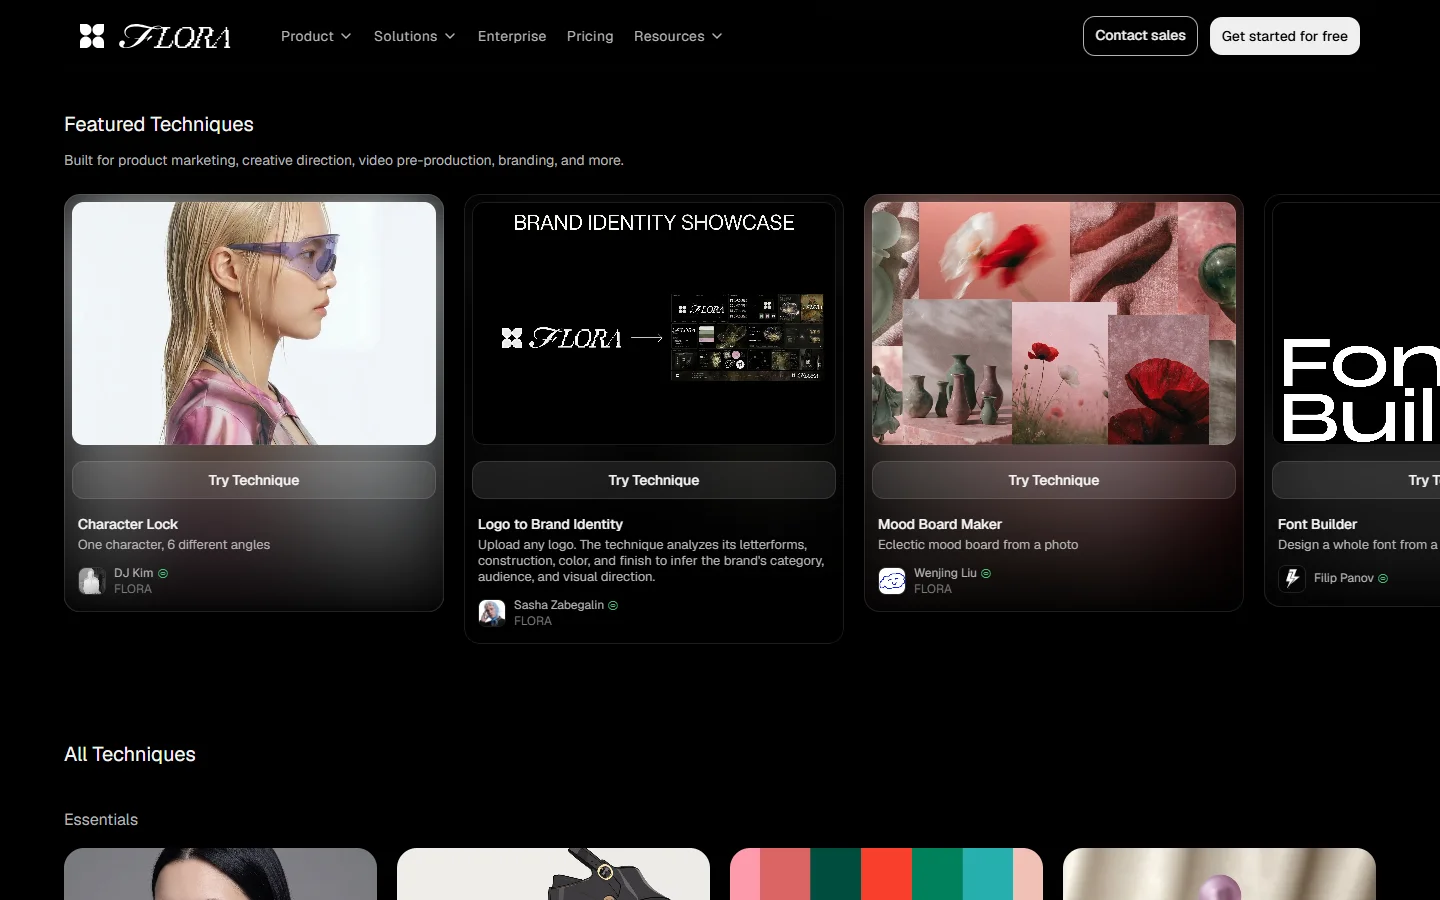Click the Logo to Brand Identity title
Image resolution: width=1440 pixels, height=900 pixels.
click(x=550, y=524)
